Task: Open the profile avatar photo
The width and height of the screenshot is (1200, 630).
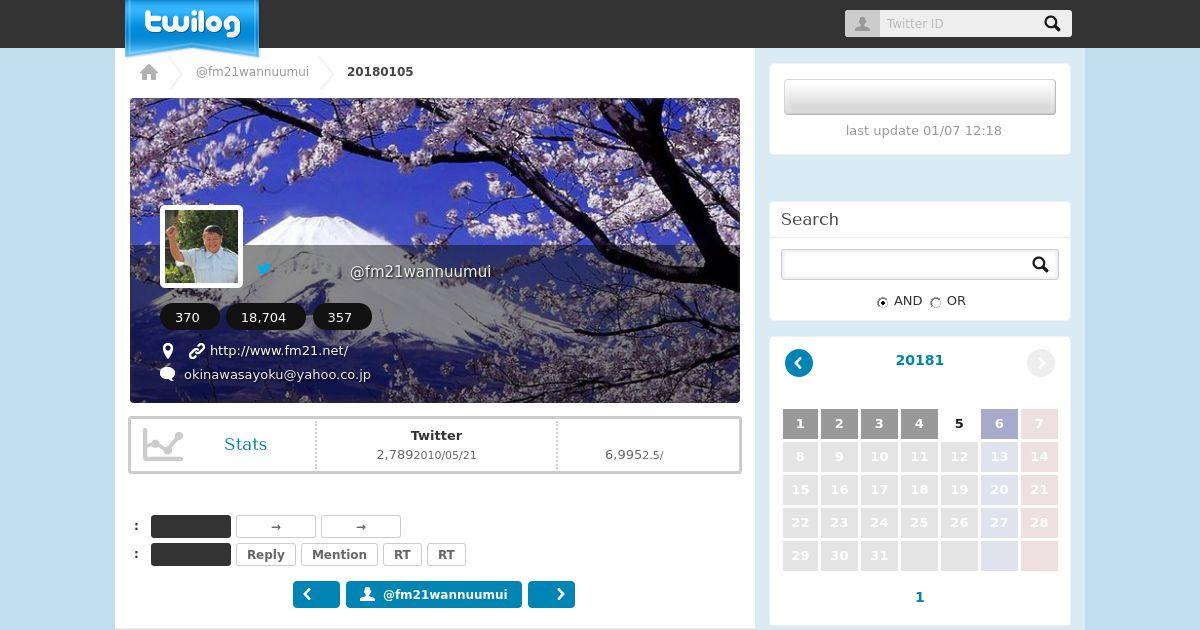Action: coord(202,246)
